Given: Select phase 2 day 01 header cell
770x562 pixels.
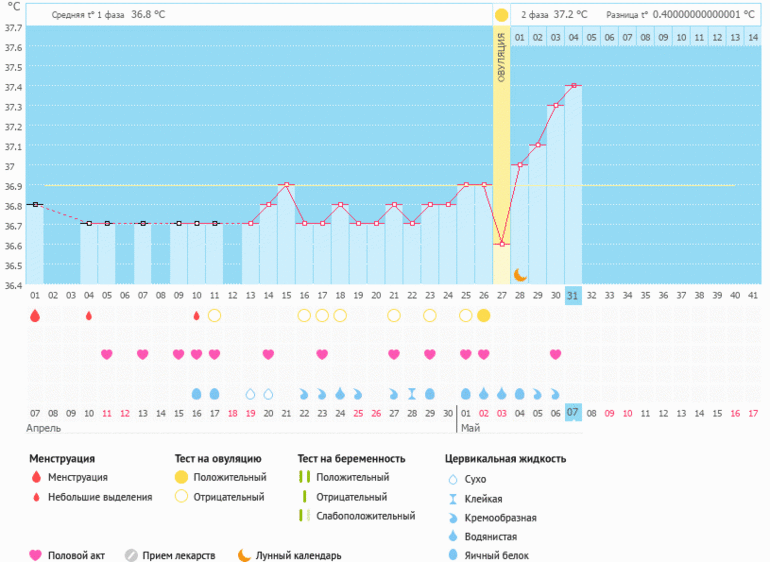Looking at the screenshot, I should click(x=520, y=37).
